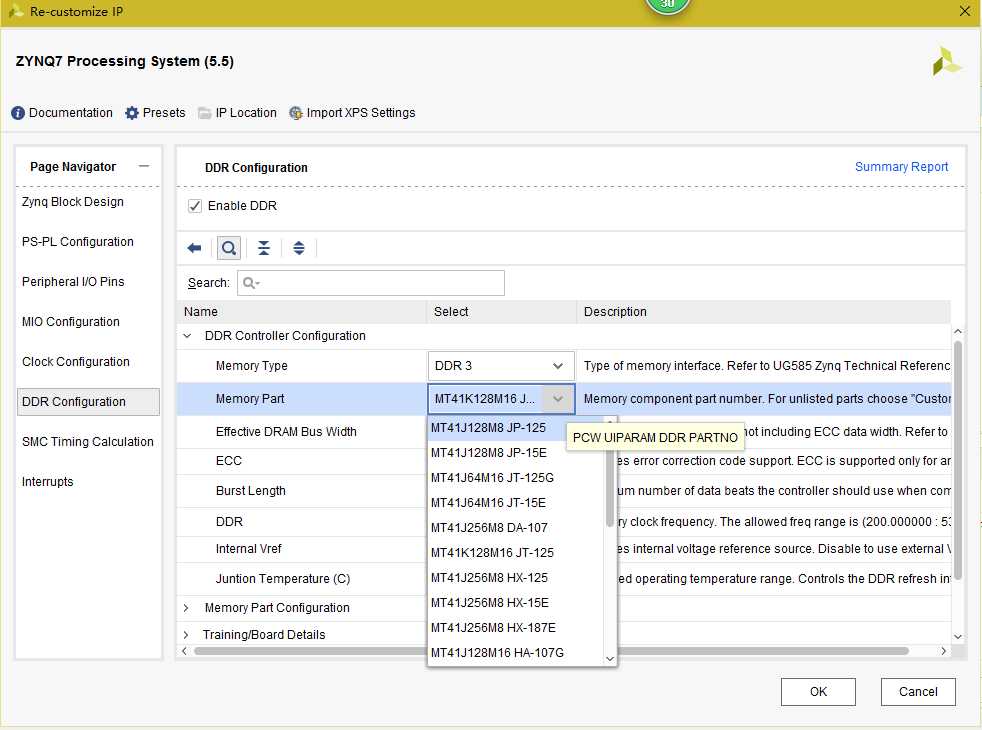Image resolution: width=982 pixels, height=730 pixels.
Task: Go to Peripheral I/O Pins page
Action: 73,282
